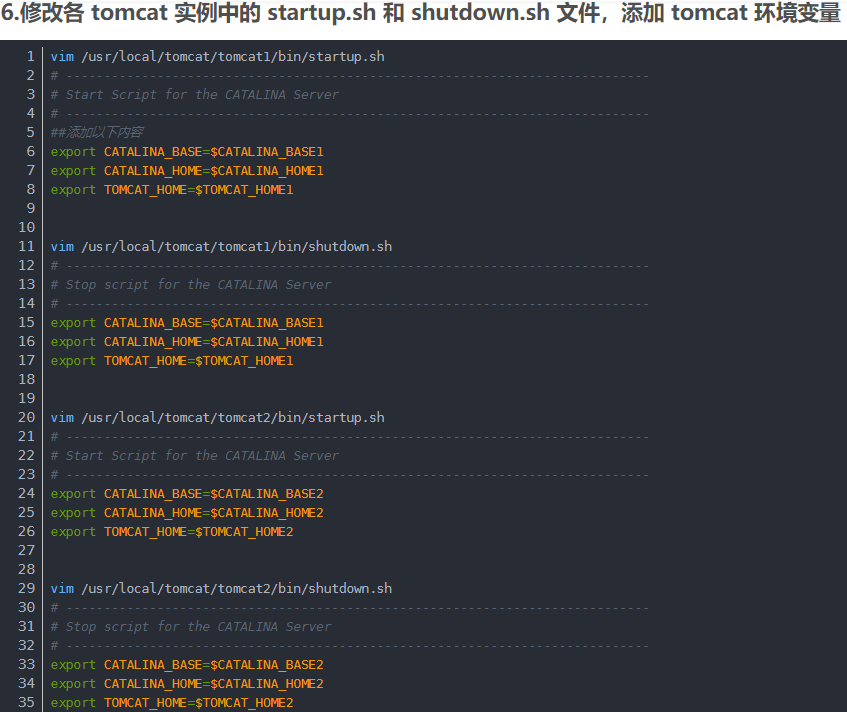Select export CATALINA_BASE=$CATALINA_BASE1 on line 15
Viewport: 847px width, 712px height.
pyautogui.click(x=187, y=323)
